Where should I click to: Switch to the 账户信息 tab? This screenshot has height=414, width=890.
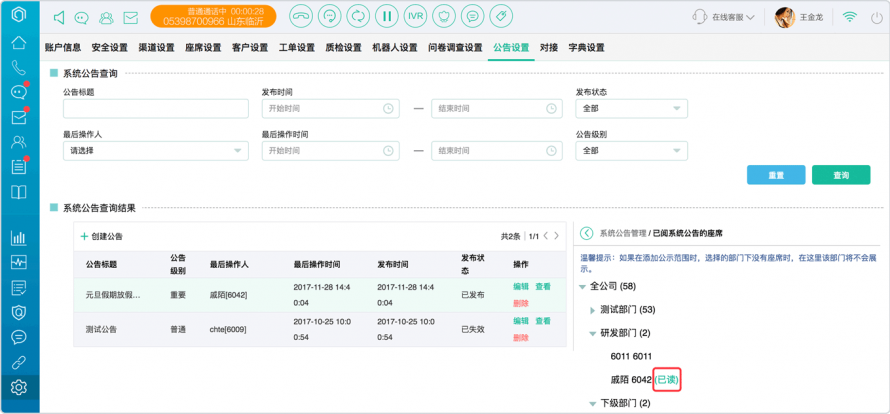[63, 48]
